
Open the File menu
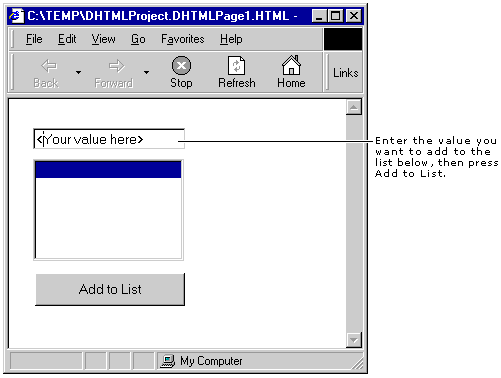tap(34, 39)
